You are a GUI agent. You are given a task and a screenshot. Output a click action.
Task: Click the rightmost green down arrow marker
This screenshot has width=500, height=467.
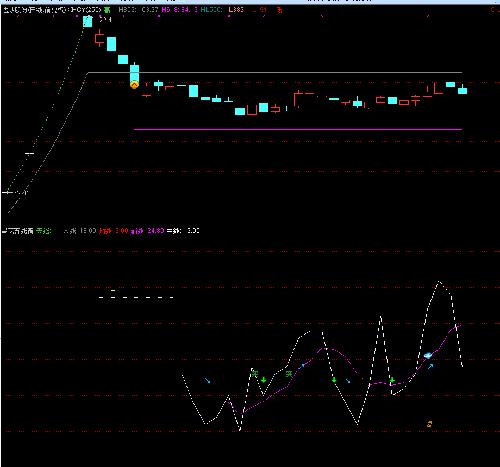(x=392, y=380)
